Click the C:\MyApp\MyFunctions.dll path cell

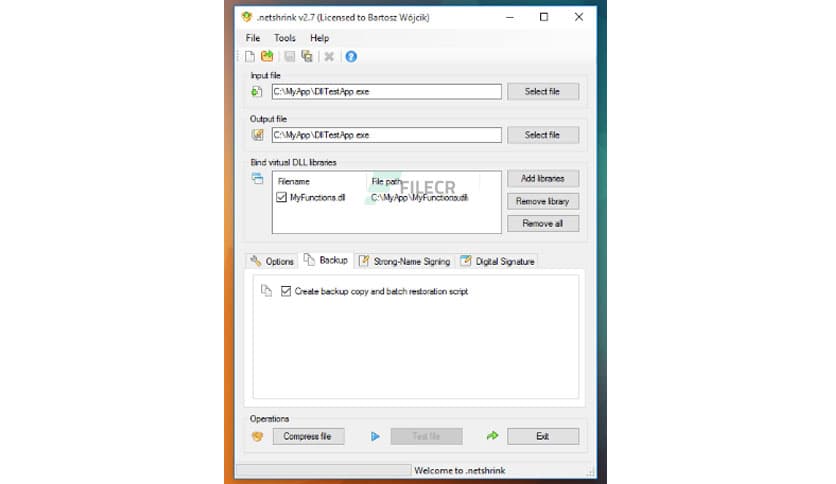coord(420,198)
